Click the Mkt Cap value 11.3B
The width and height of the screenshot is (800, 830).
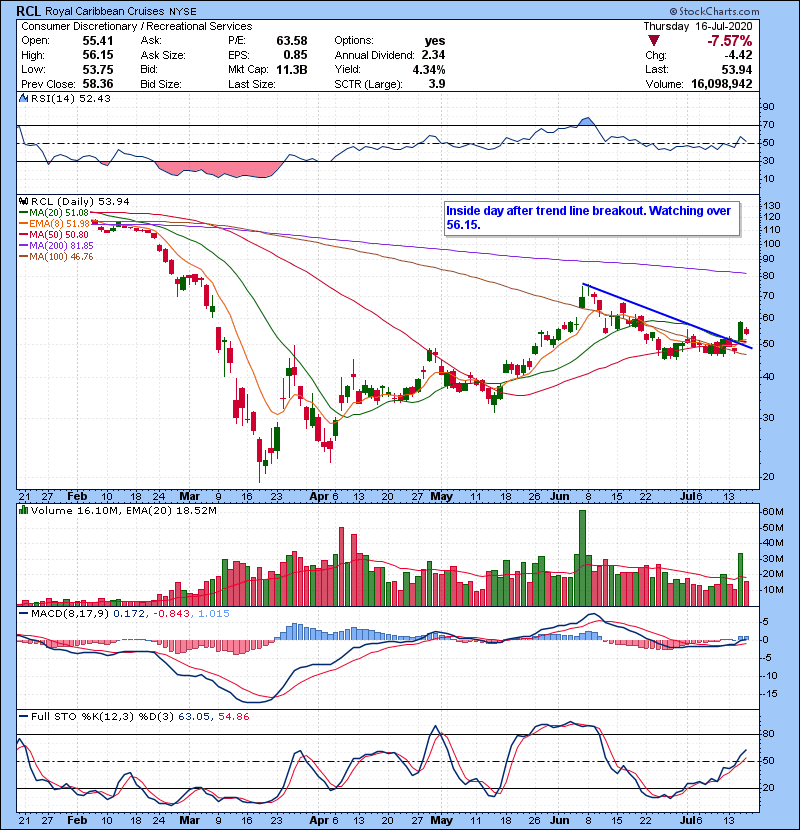tap(292, 69)
